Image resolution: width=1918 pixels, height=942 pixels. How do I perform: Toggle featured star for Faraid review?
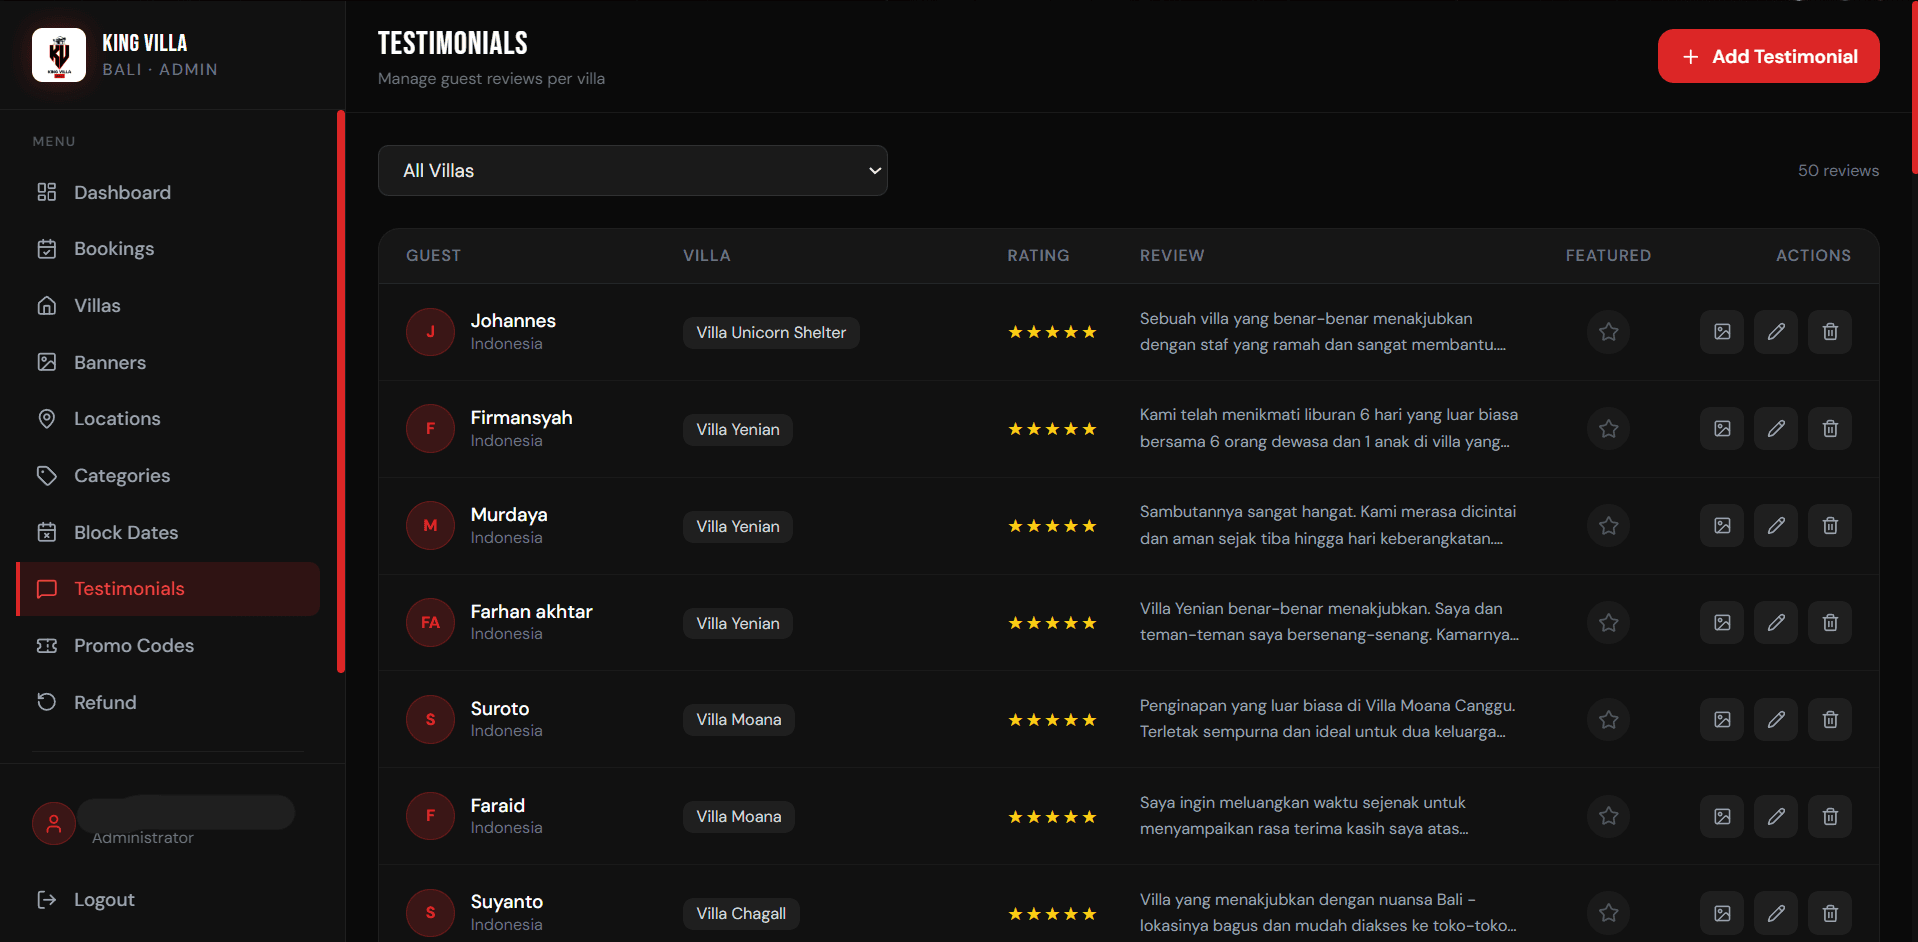[1608, 817]
